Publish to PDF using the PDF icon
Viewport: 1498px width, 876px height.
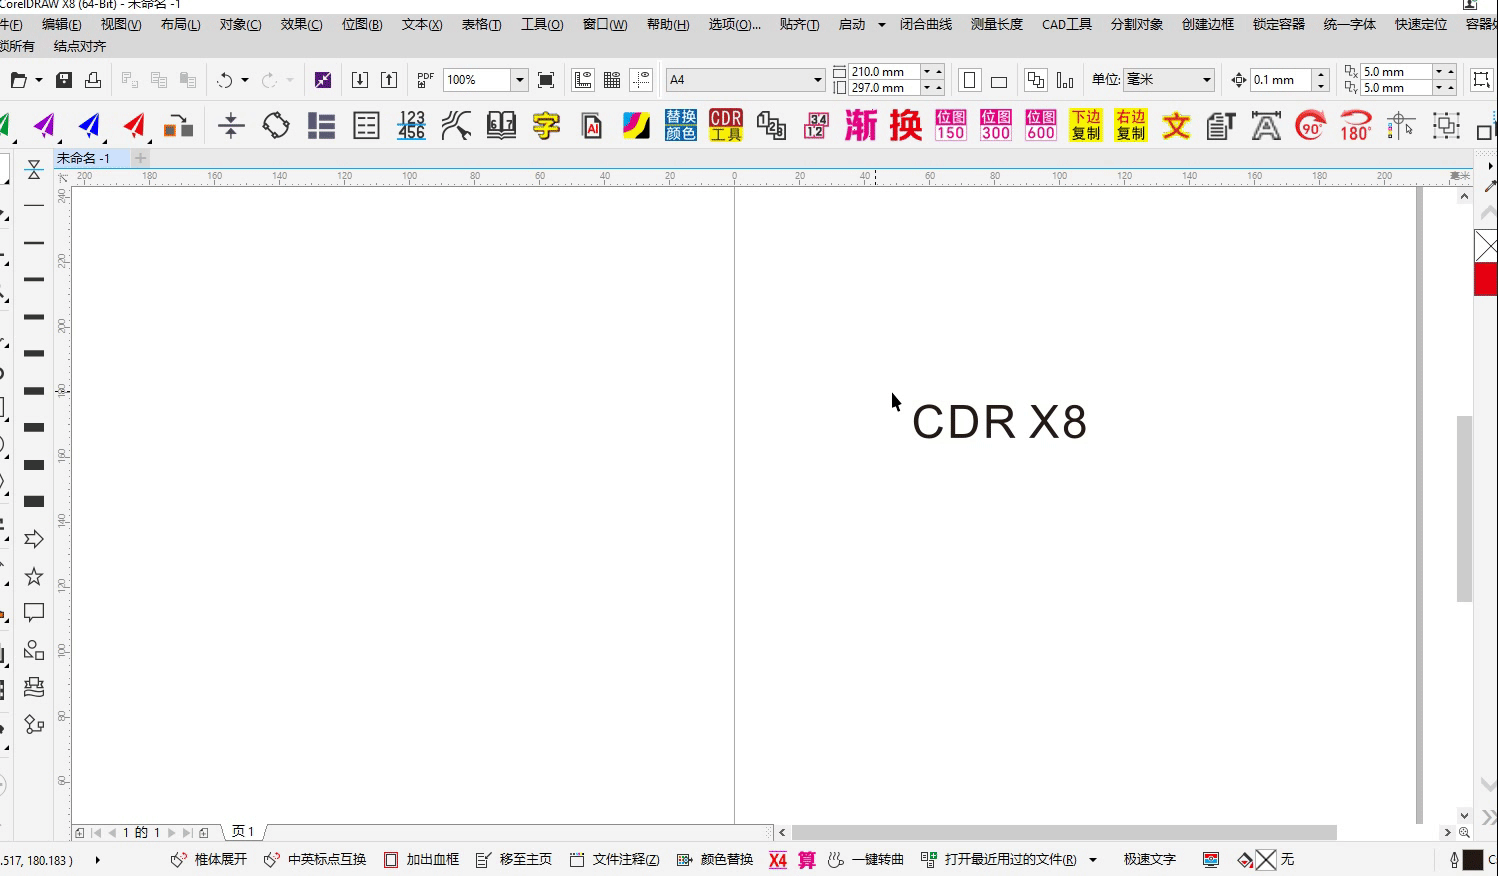(425, 80)
